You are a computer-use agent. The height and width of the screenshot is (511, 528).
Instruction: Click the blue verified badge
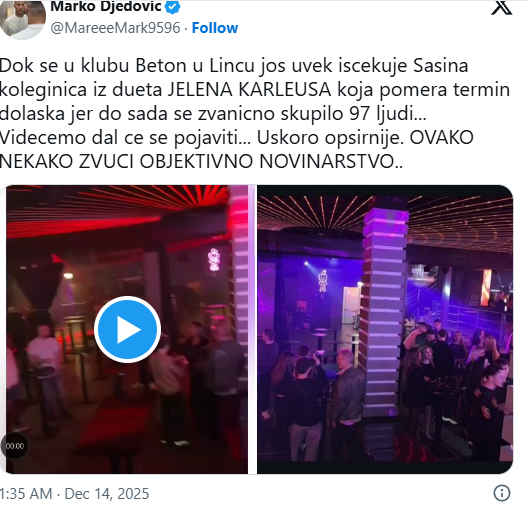[x=173, y=6]
